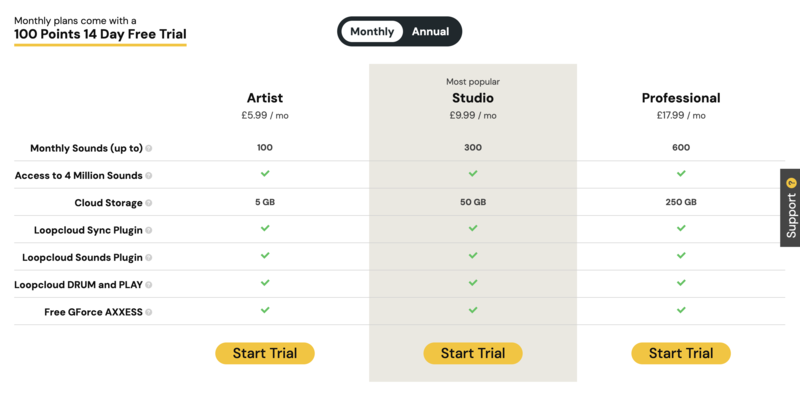Click the question mark on Support tab
Screen dimensions: 800x396
tap(791, 183)
